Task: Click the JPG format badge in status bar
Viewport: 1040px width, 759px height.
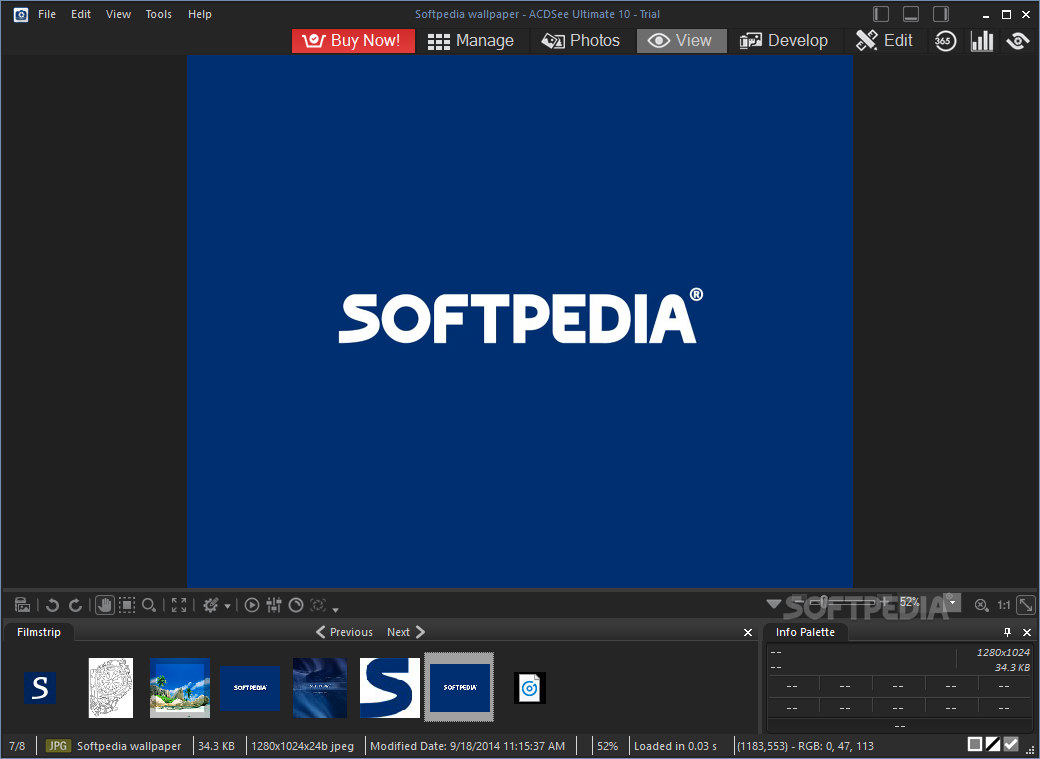Action: coord(58,746)
